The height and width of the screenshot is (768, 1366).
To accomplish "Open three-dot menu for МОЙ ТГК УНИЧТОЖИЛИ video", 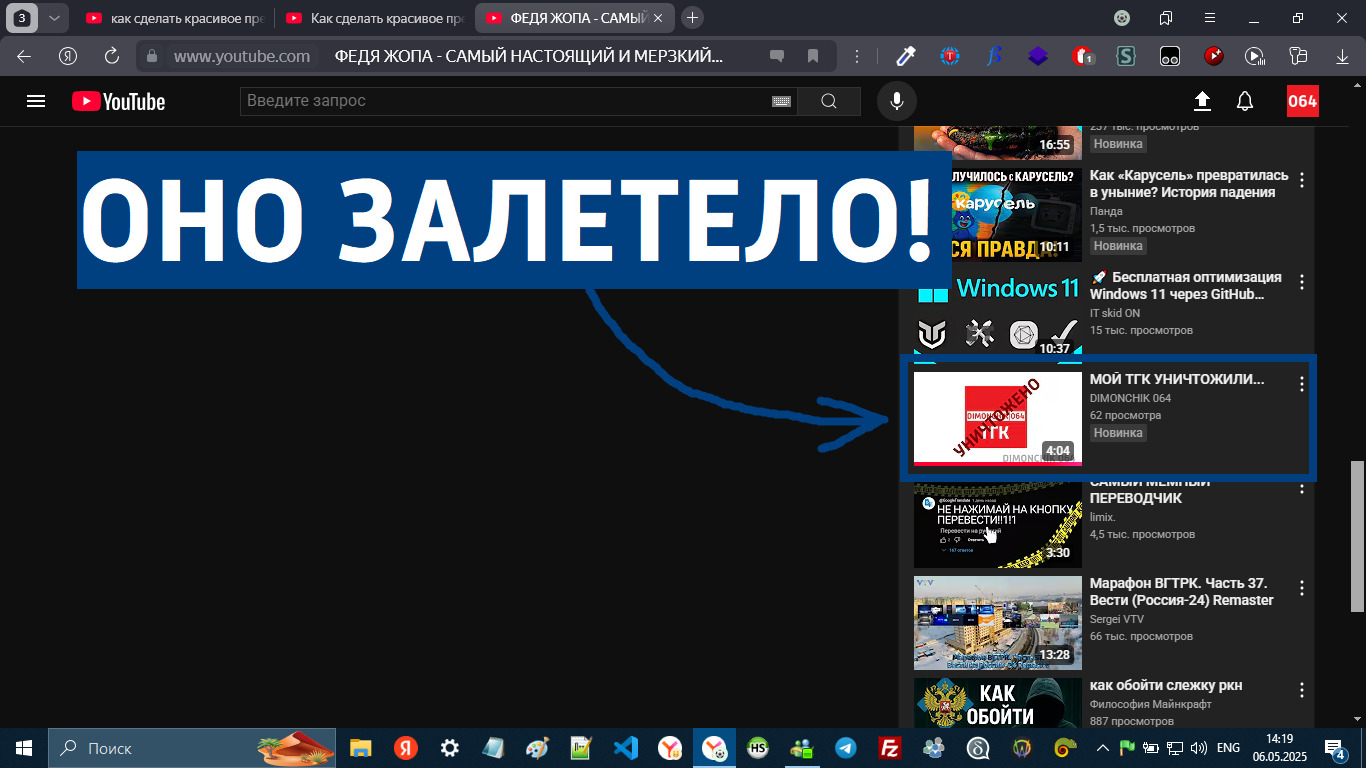I will (x=1301, y=384).
